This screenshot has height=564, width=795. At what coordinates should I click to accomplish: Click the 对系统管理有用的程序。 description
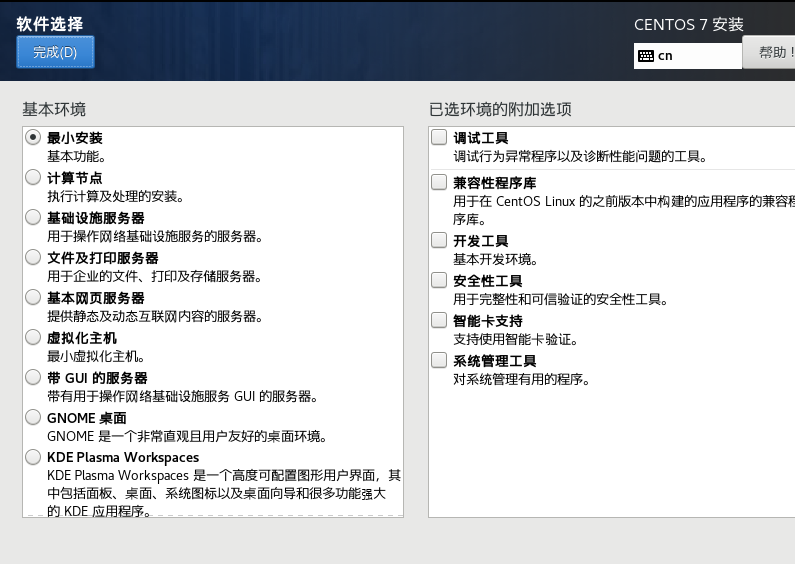click(x=522, y=379)
